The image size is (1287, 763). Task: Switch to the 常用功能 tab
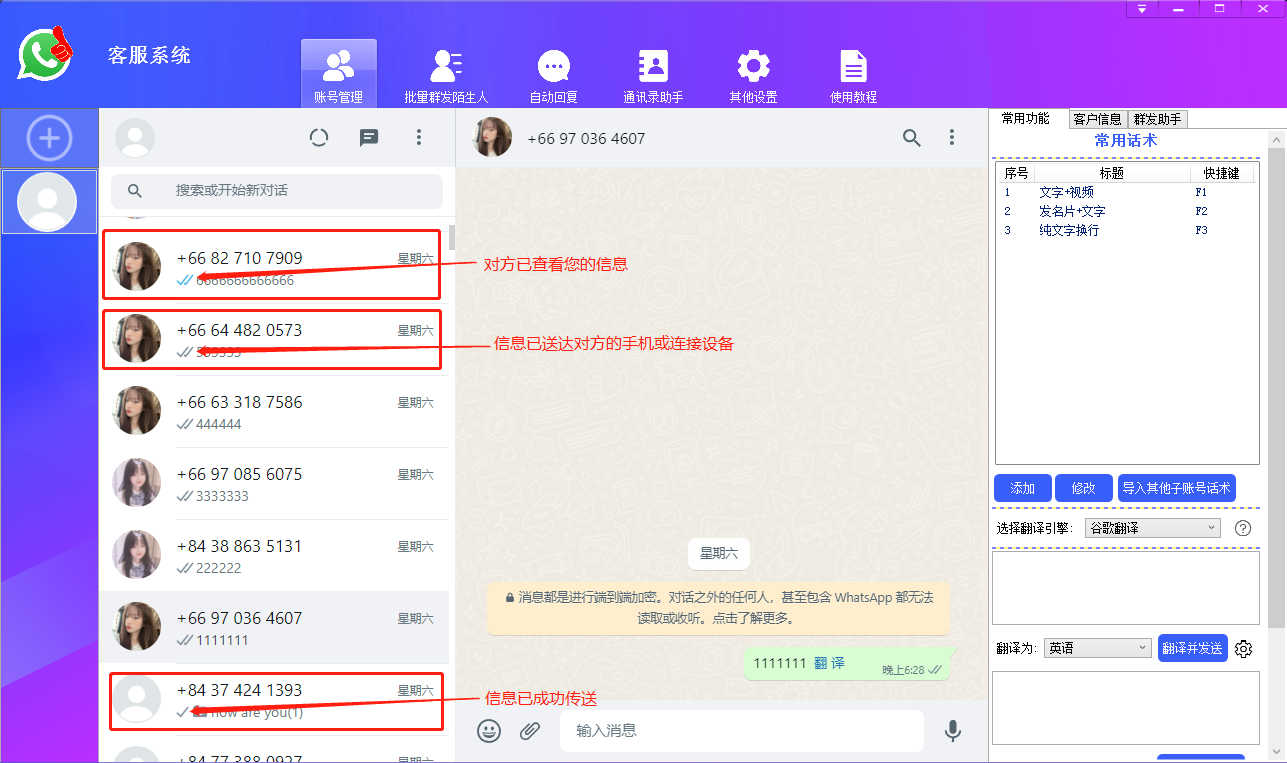click(1026, 118)
